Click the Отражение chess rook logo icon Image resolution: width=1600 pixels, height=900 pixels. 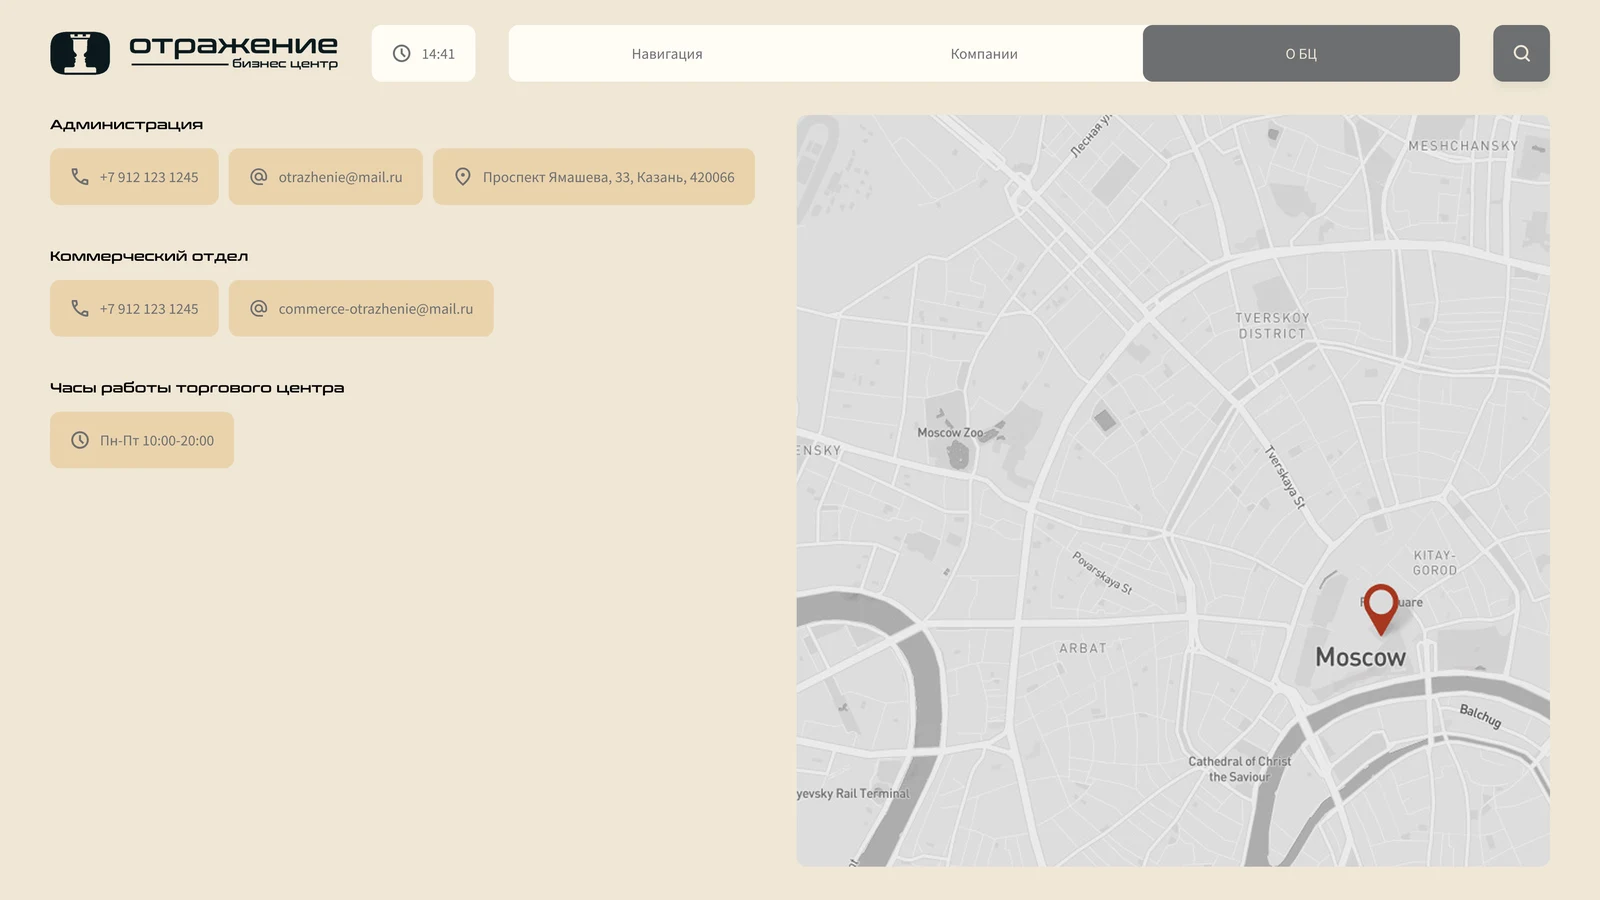click(80, 53)
